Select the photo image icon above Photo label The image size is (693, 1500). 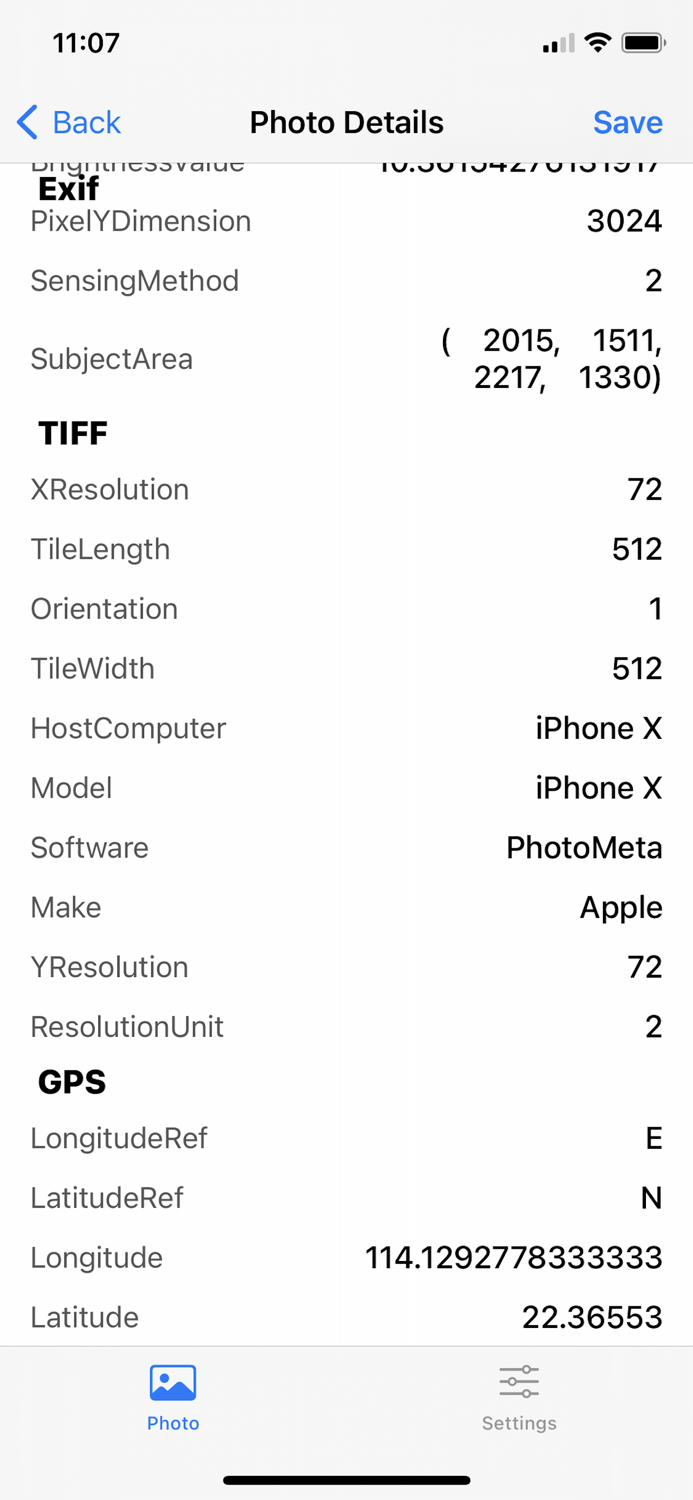coord(172,1382)
